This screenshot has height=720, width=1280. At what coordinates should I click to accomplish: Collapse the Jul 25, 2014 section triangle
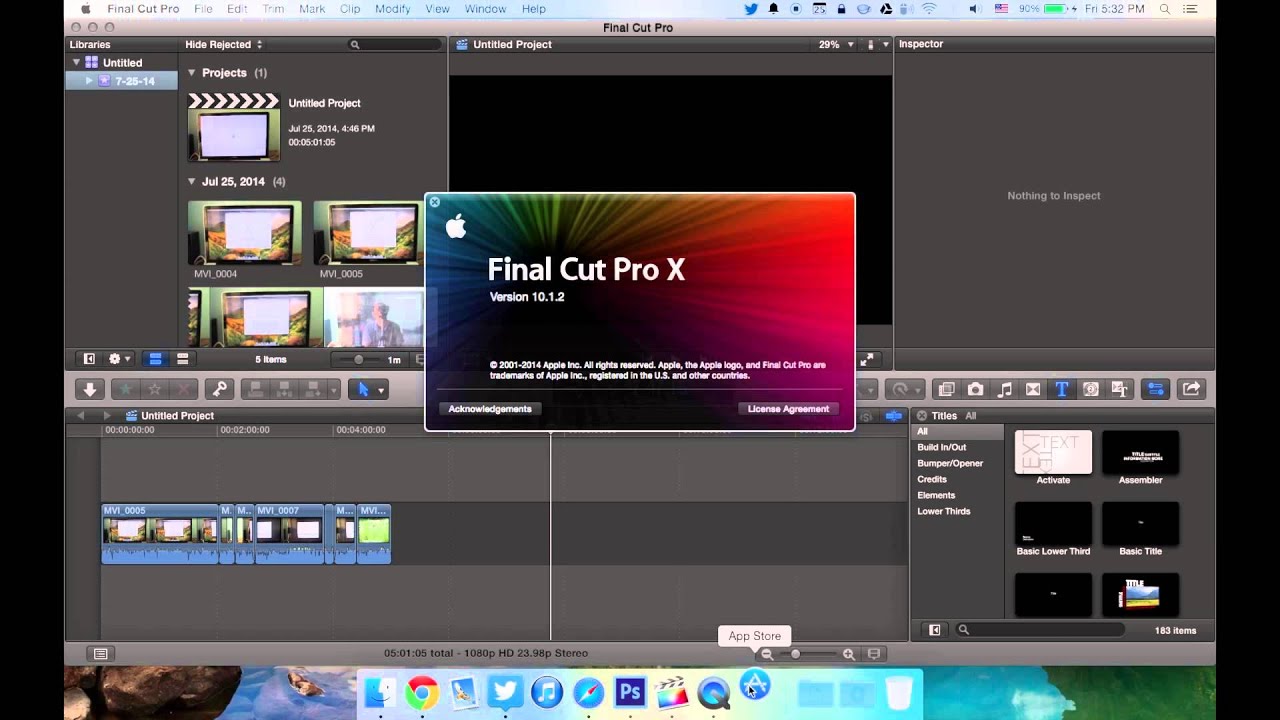192,182
